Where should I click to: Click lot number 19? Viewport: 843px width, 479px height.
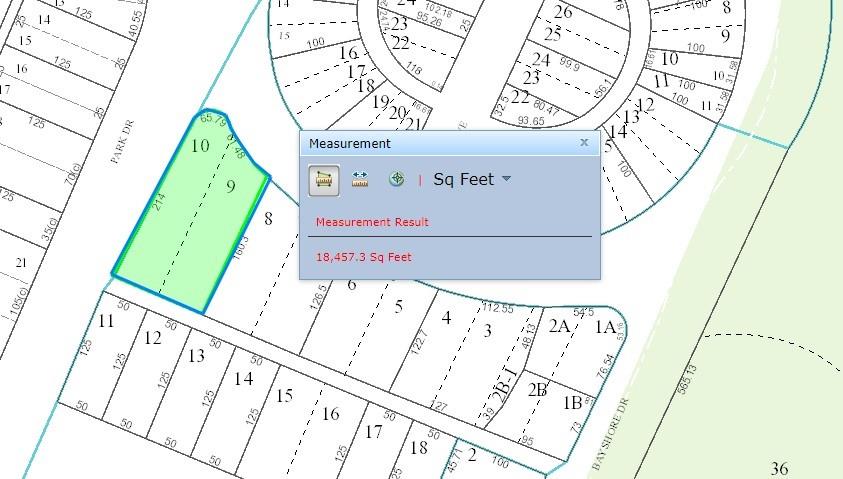[381, 101]
